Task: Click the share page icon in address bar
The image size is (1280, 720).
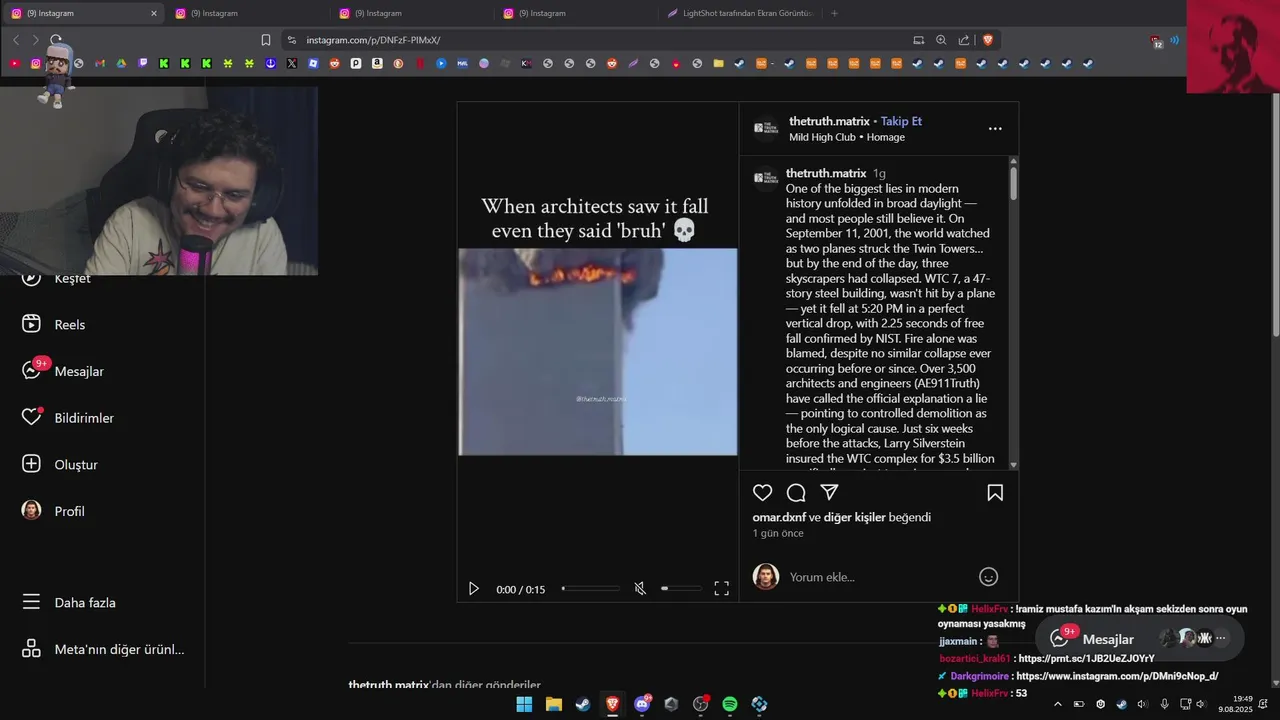Action: tap(964, 40)
